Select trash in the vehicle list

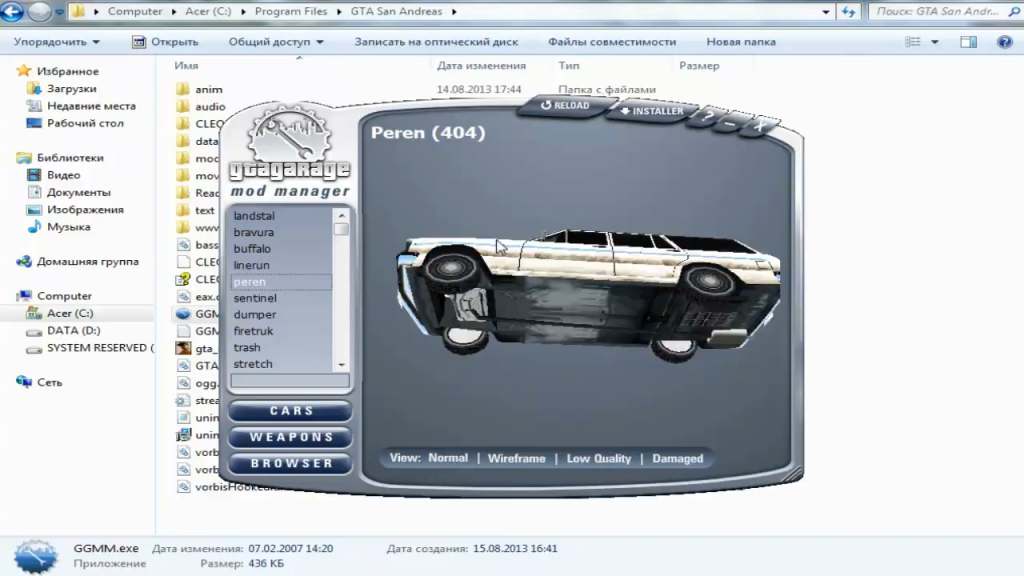click(x=281, y=347)
